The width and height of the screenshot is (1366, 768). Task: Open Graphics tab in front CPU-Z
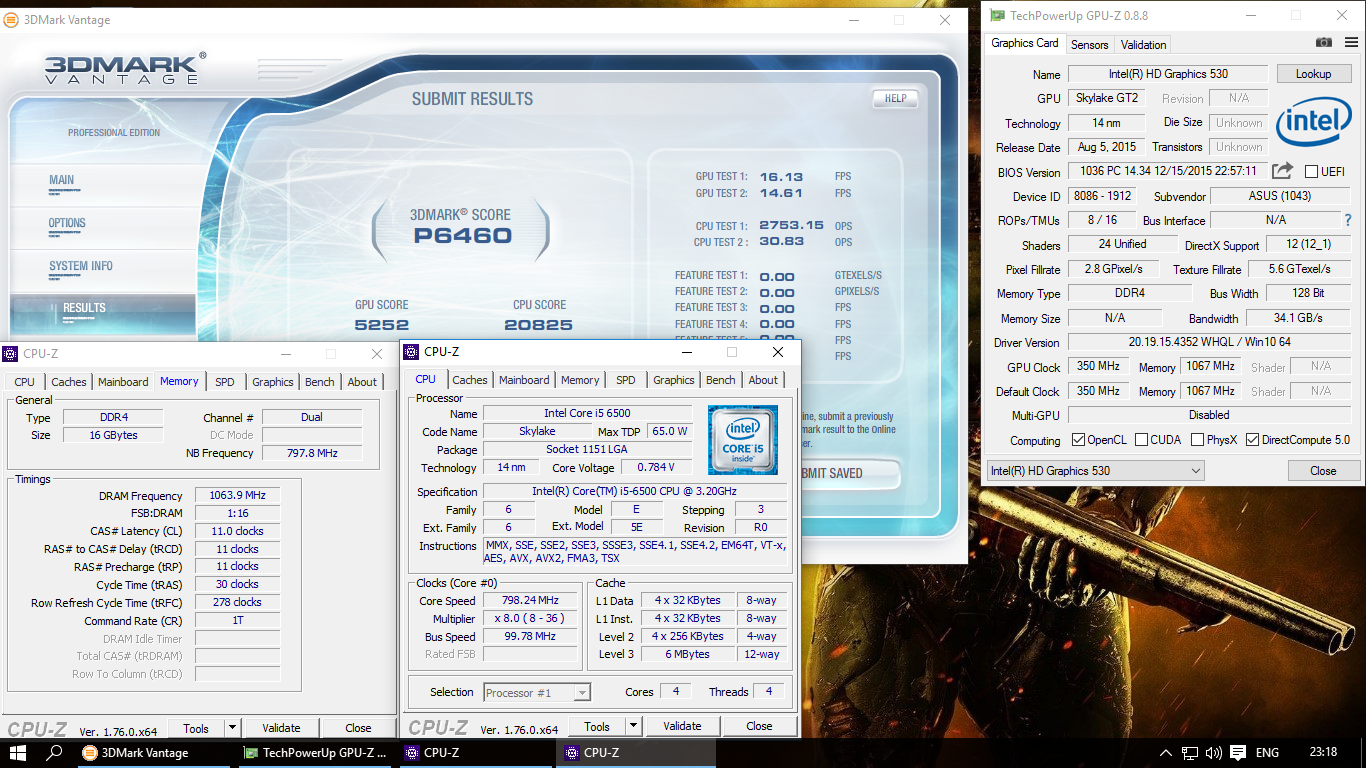tap(673, 380)
